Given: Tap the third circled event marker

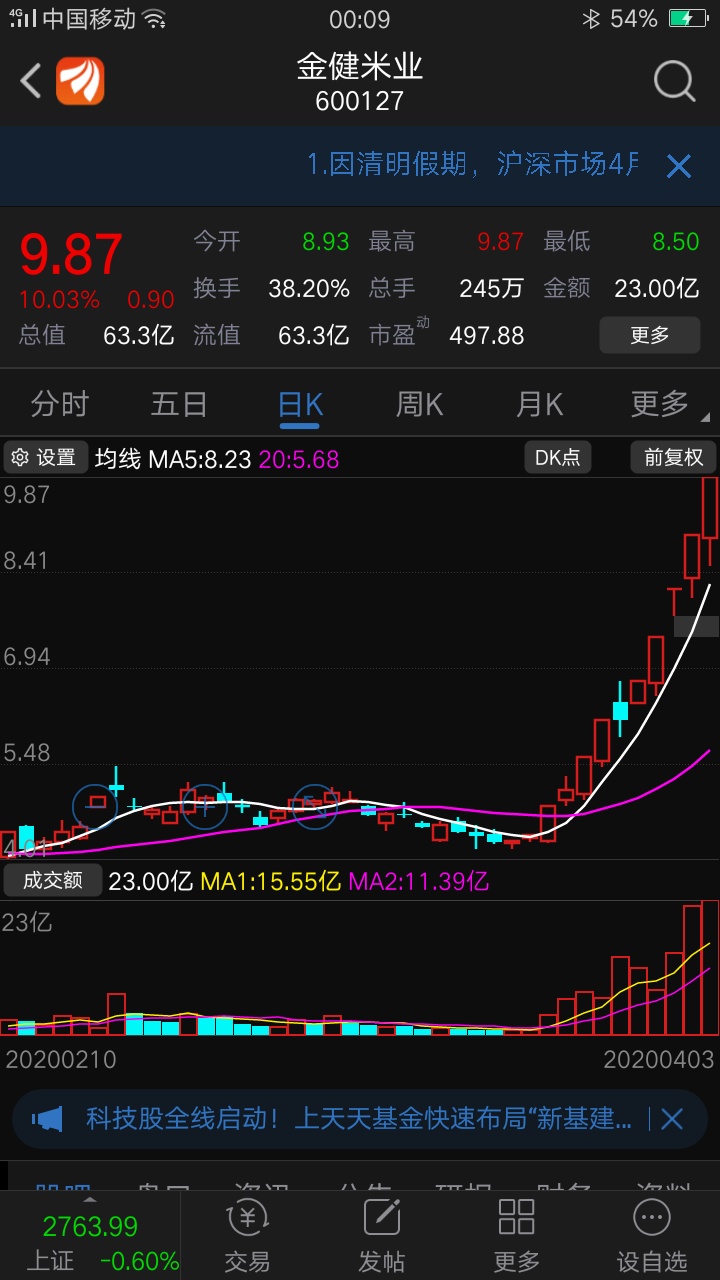Looking at the screenshot, I should click(x=315, y=805).
